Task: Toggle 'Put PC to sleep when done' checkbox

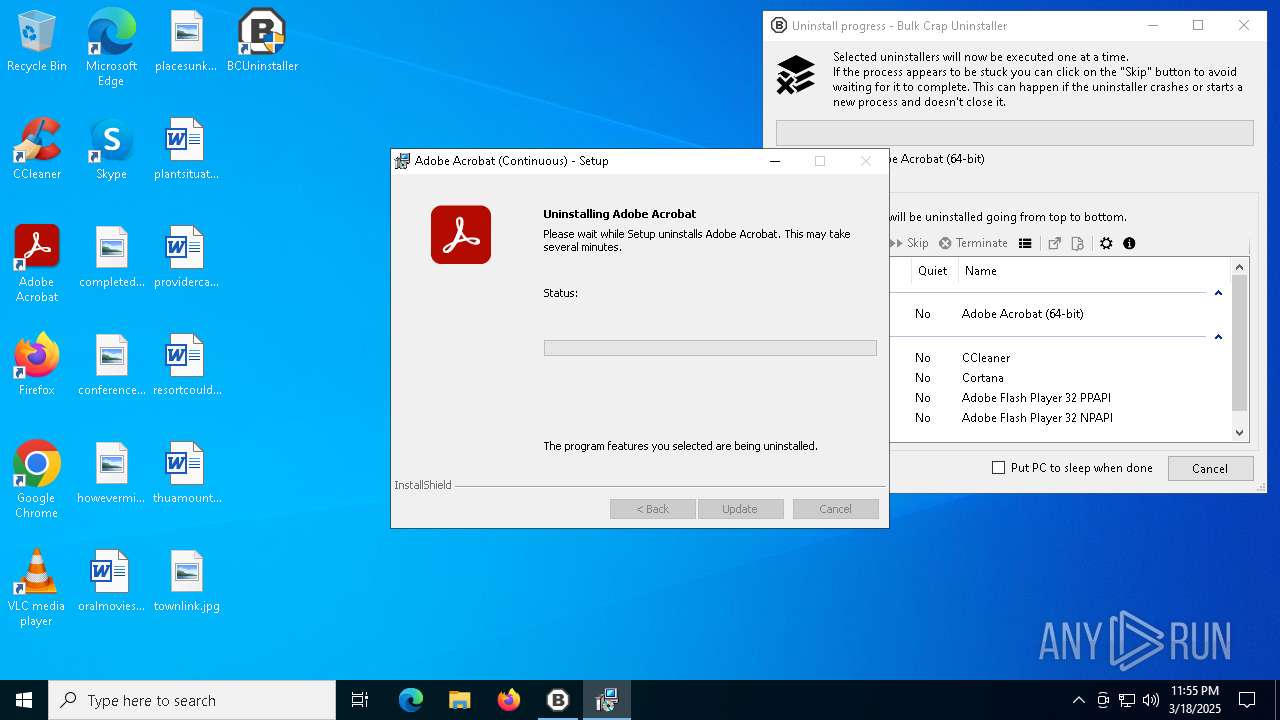Action: 998,468
